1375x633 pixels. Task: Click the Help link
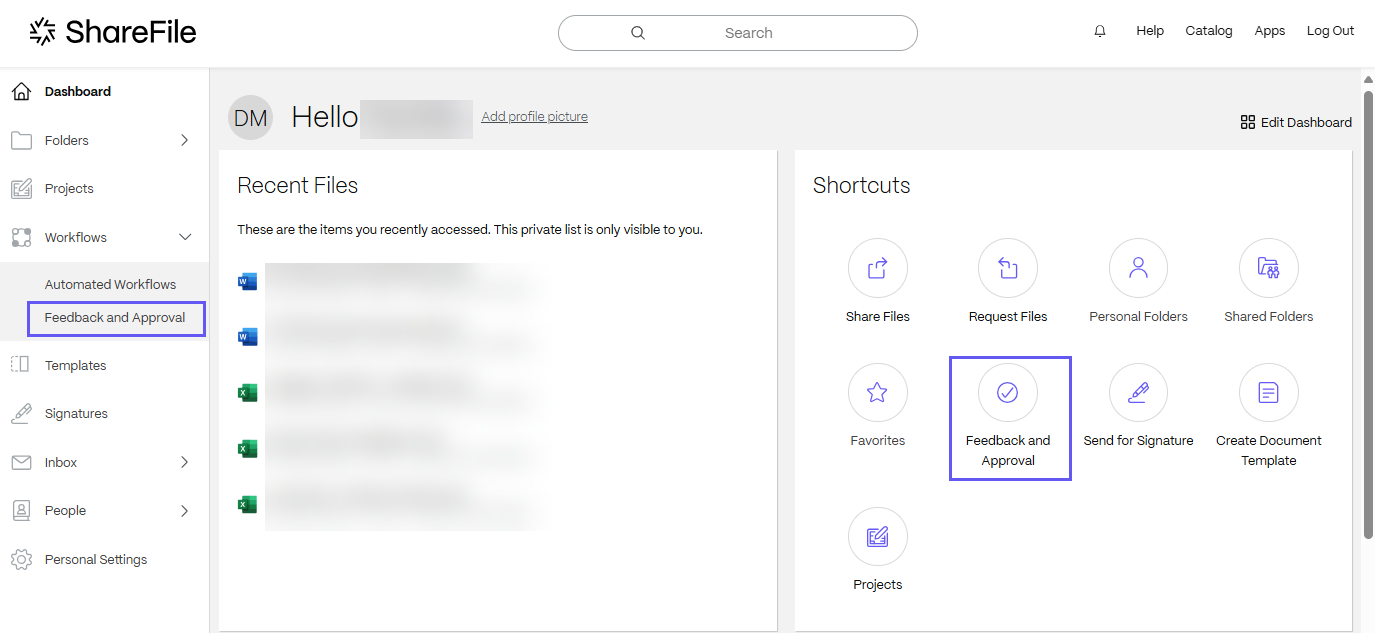coord(1150,31)
